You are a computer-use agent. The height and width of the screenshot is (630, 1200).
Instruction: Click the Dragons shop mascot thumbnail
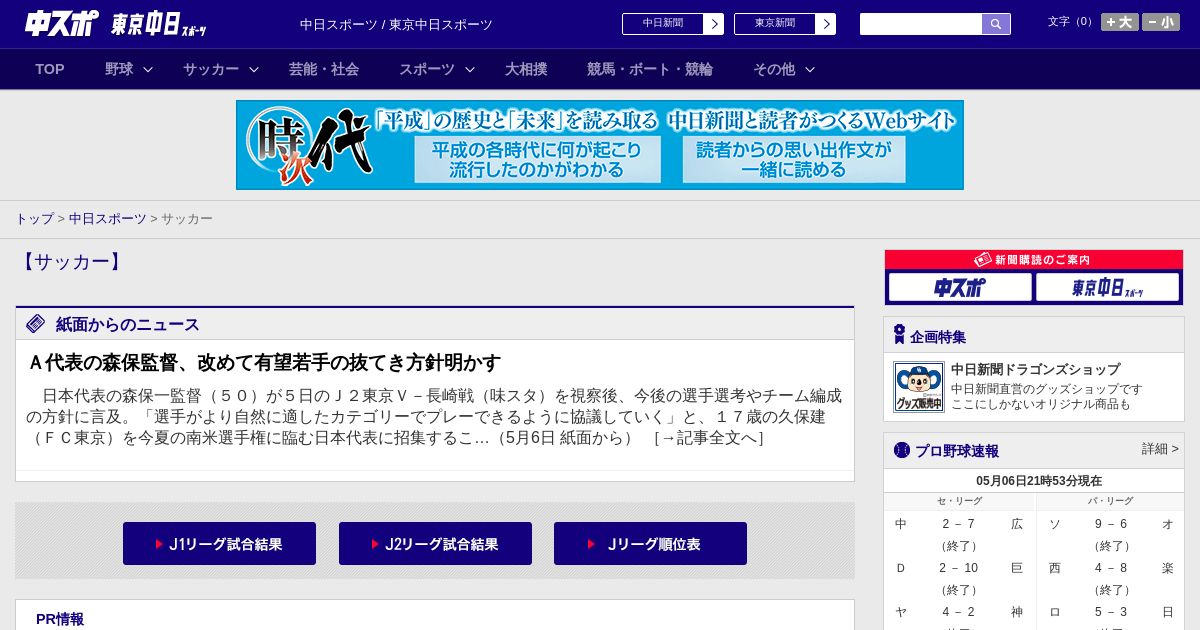click(x=919, y=387)
